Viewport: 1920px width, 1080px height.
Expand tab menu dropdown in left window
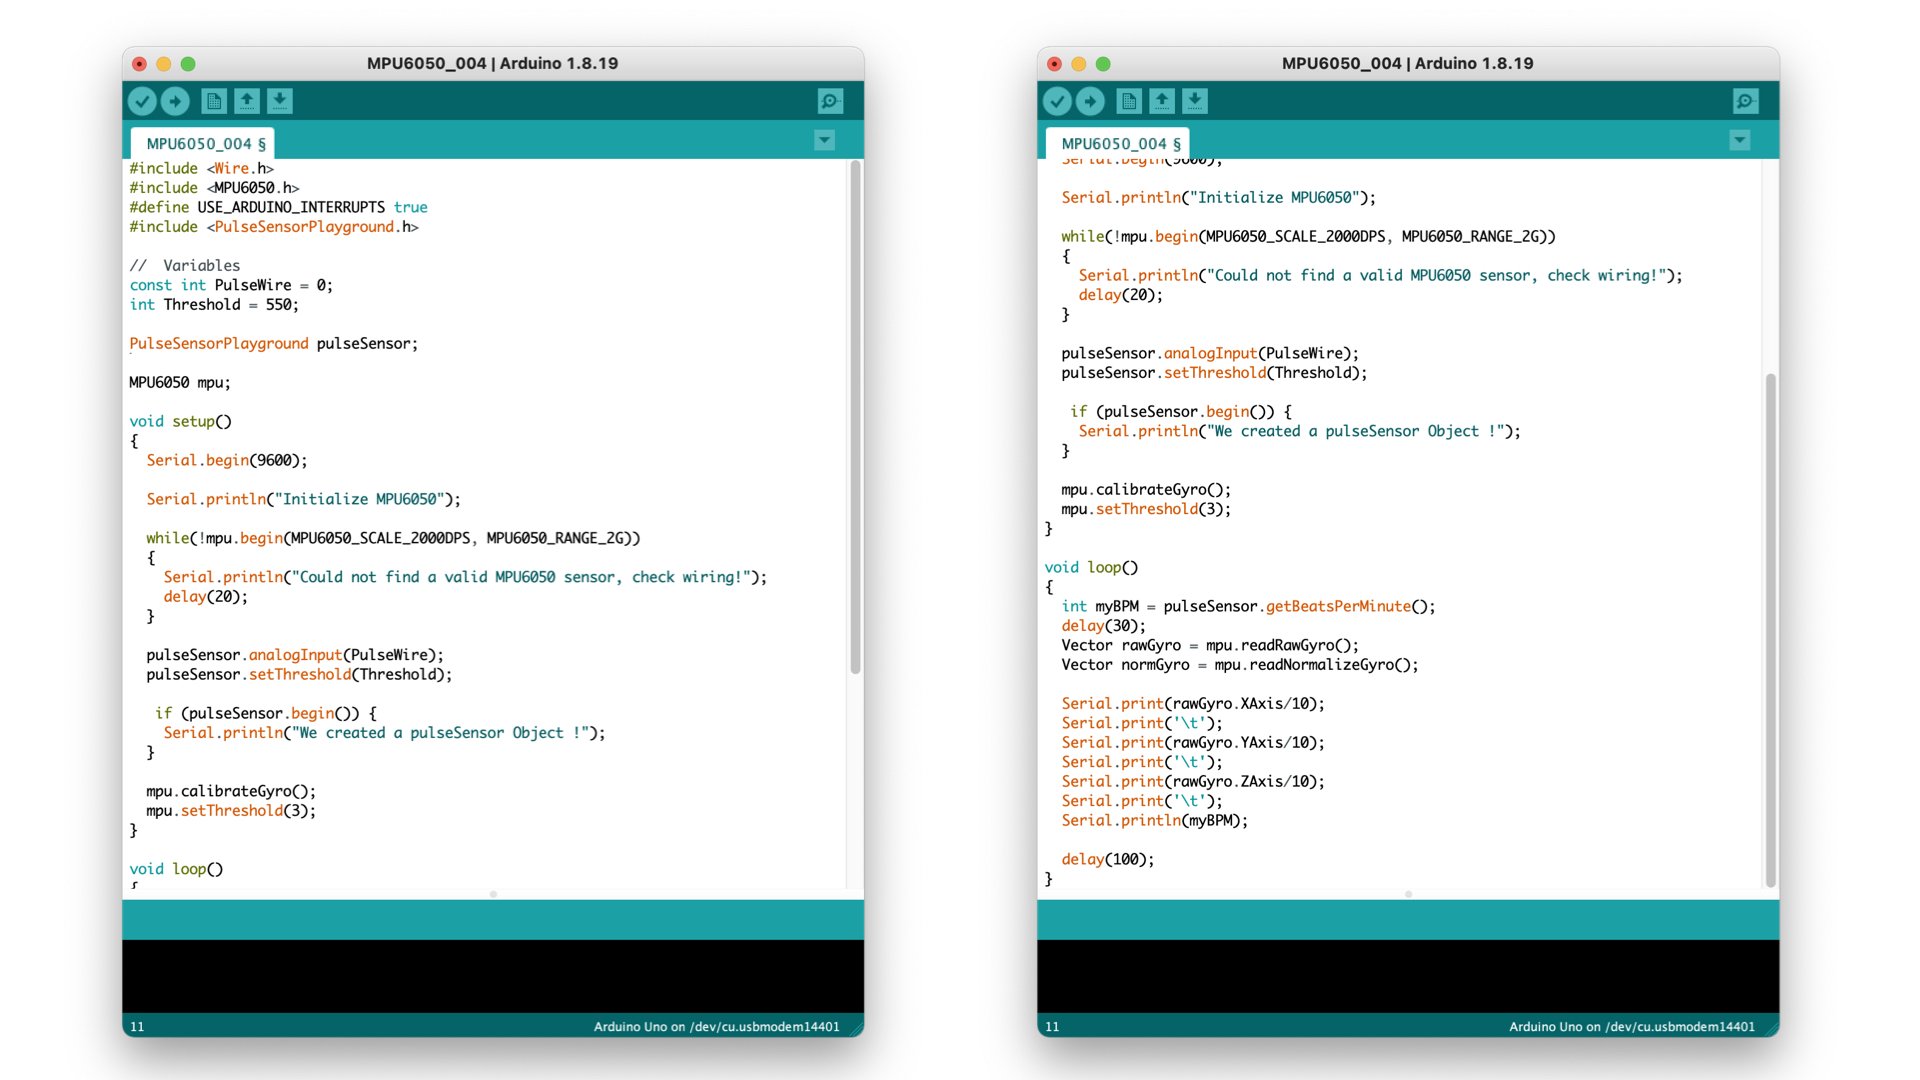825,140
